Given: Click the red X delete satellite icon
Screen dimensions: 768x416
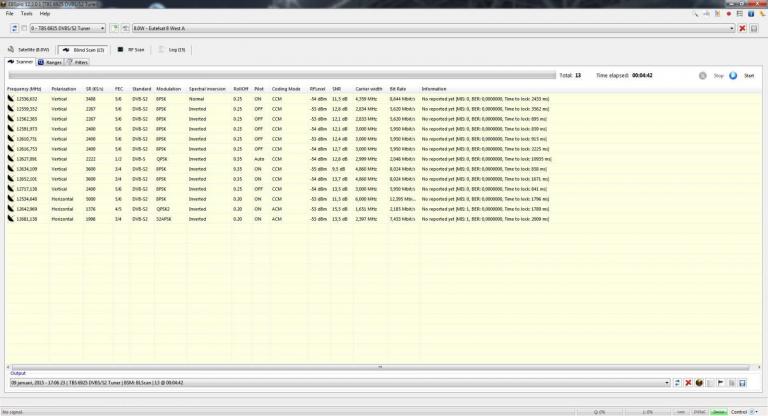Looking at the screenshot, I should 742,28.
